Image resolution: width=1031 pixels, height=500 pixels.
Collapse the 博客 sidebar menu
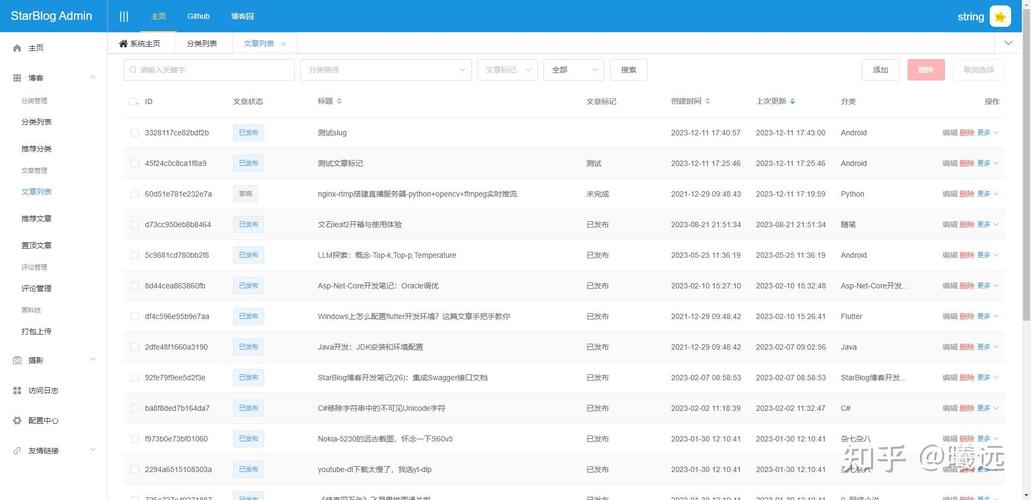(93, 78)
